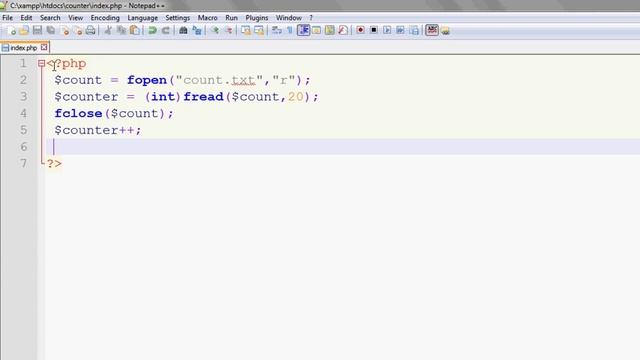Screen dimensions: 640x360
Task: Create a new document from toolbar
Action: pyautogui.click(x=11, y=30)
